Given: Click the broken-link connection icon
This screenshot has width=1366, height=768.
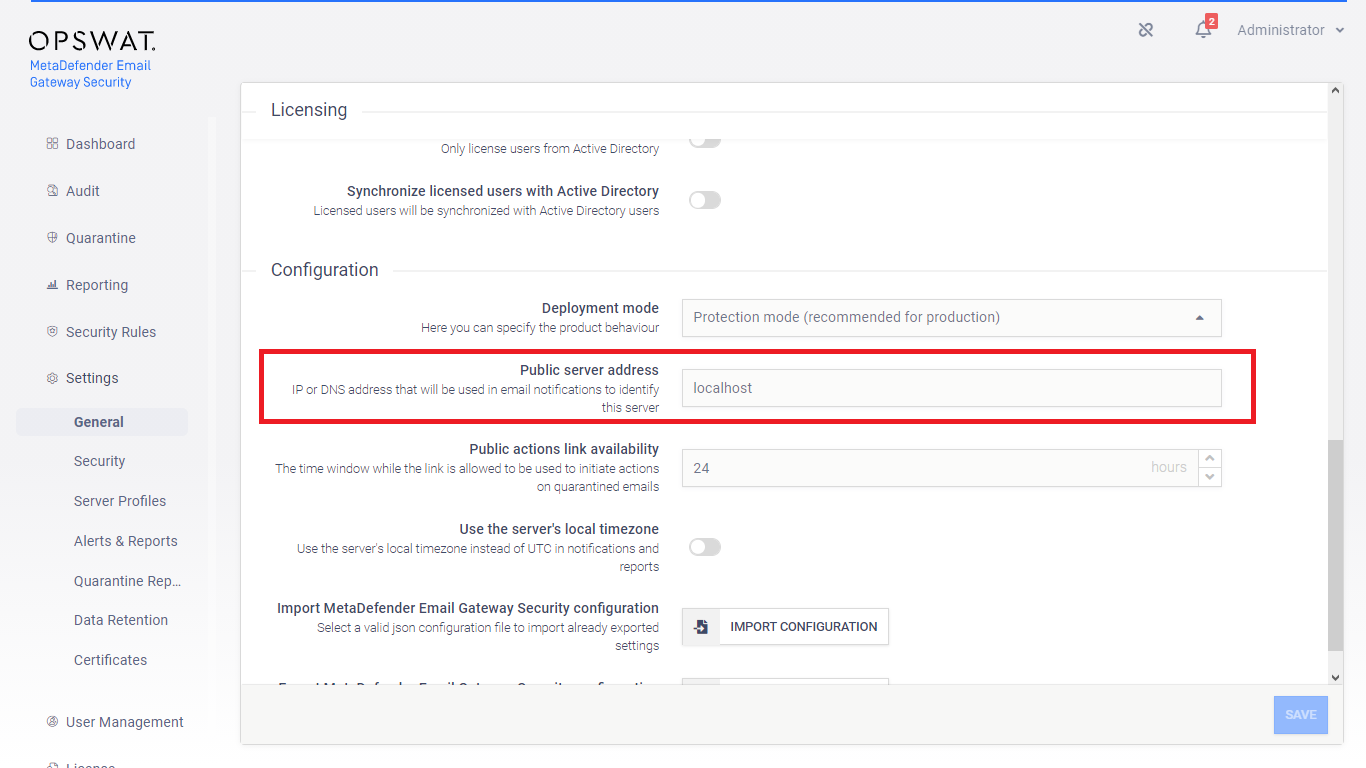Looking at the screenshot, I should [1146, 30].
